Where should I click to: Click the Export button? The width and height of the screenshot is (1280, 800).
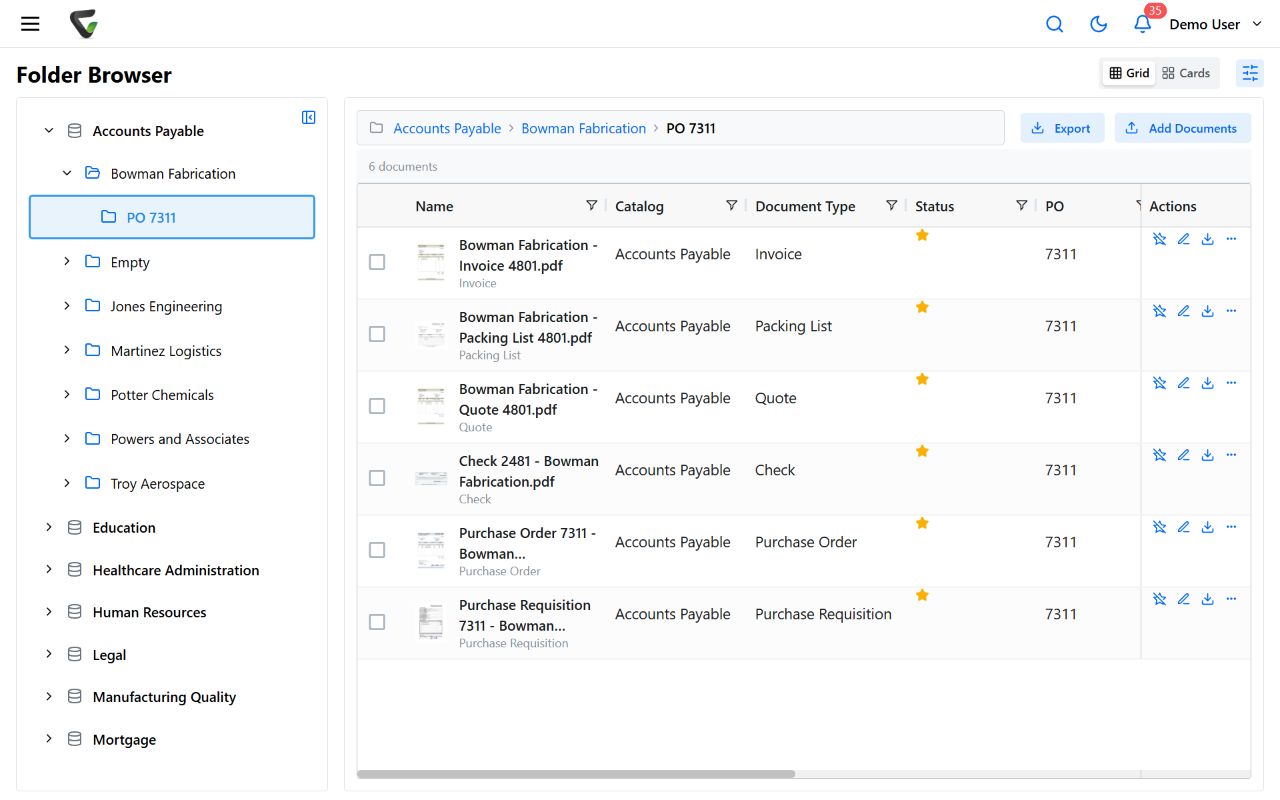[x=1062, y=128]
